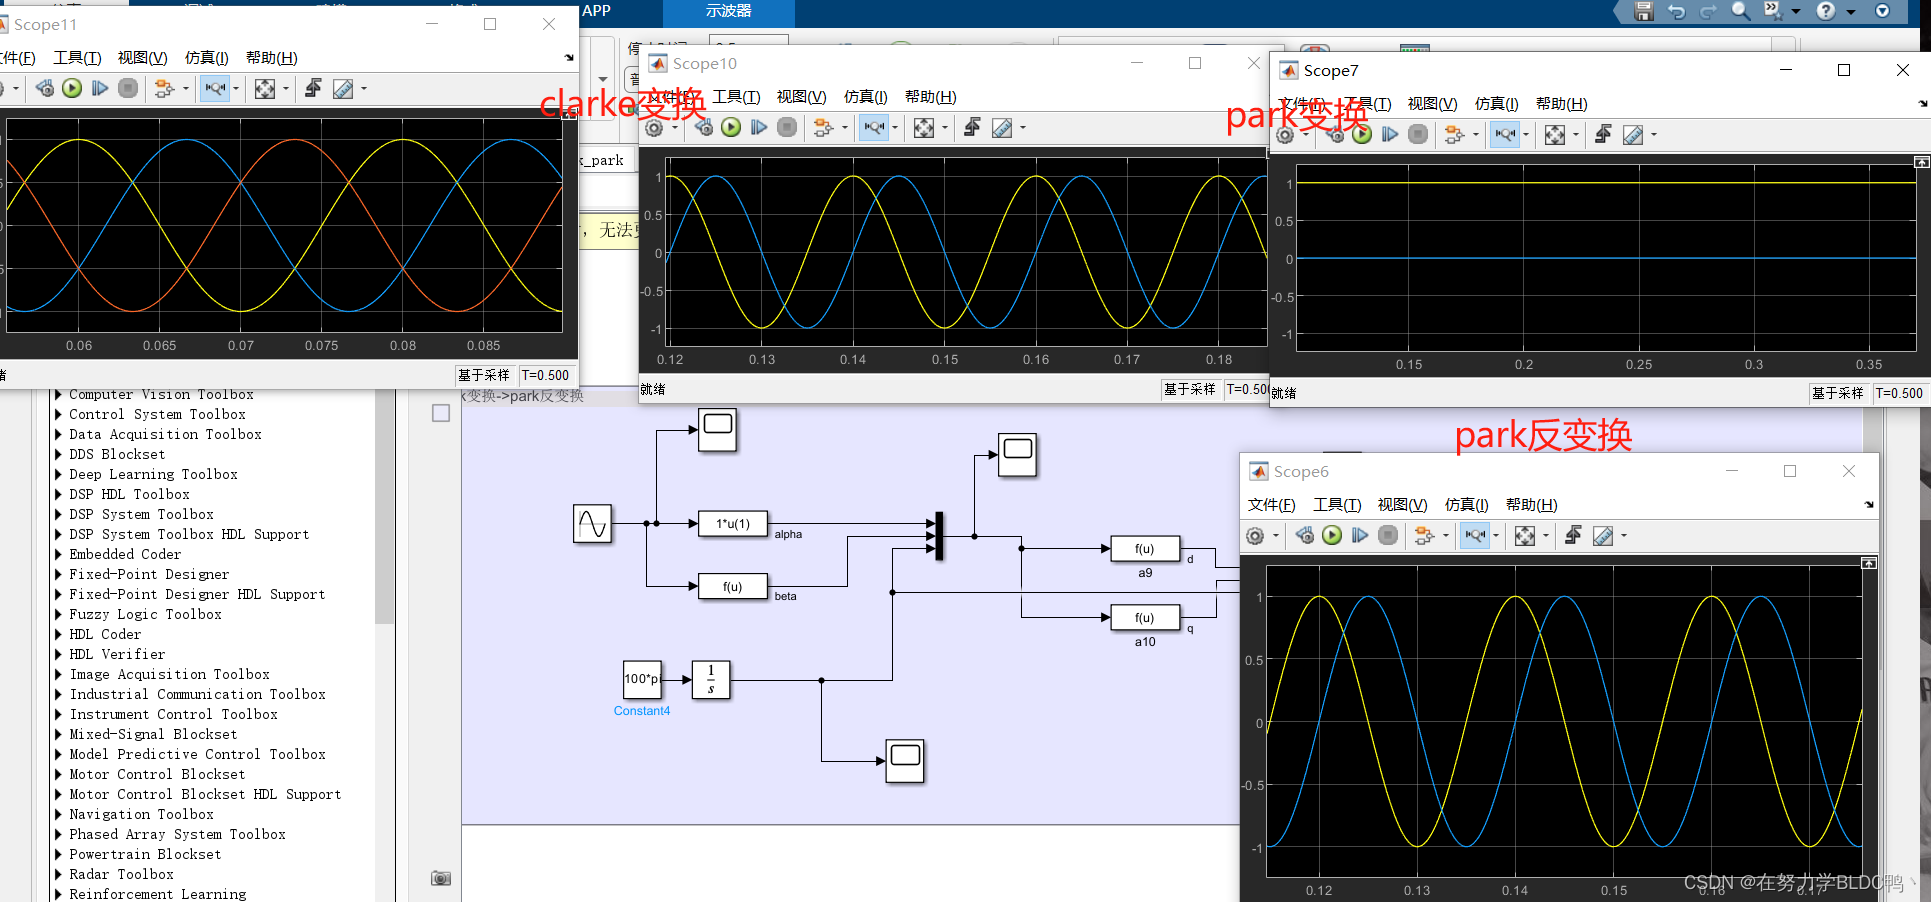Image resolution: width=1931 pixels, height=902 pixels.
Task: Toggle zoom tool in Scope10
Action: coord(874,128)
